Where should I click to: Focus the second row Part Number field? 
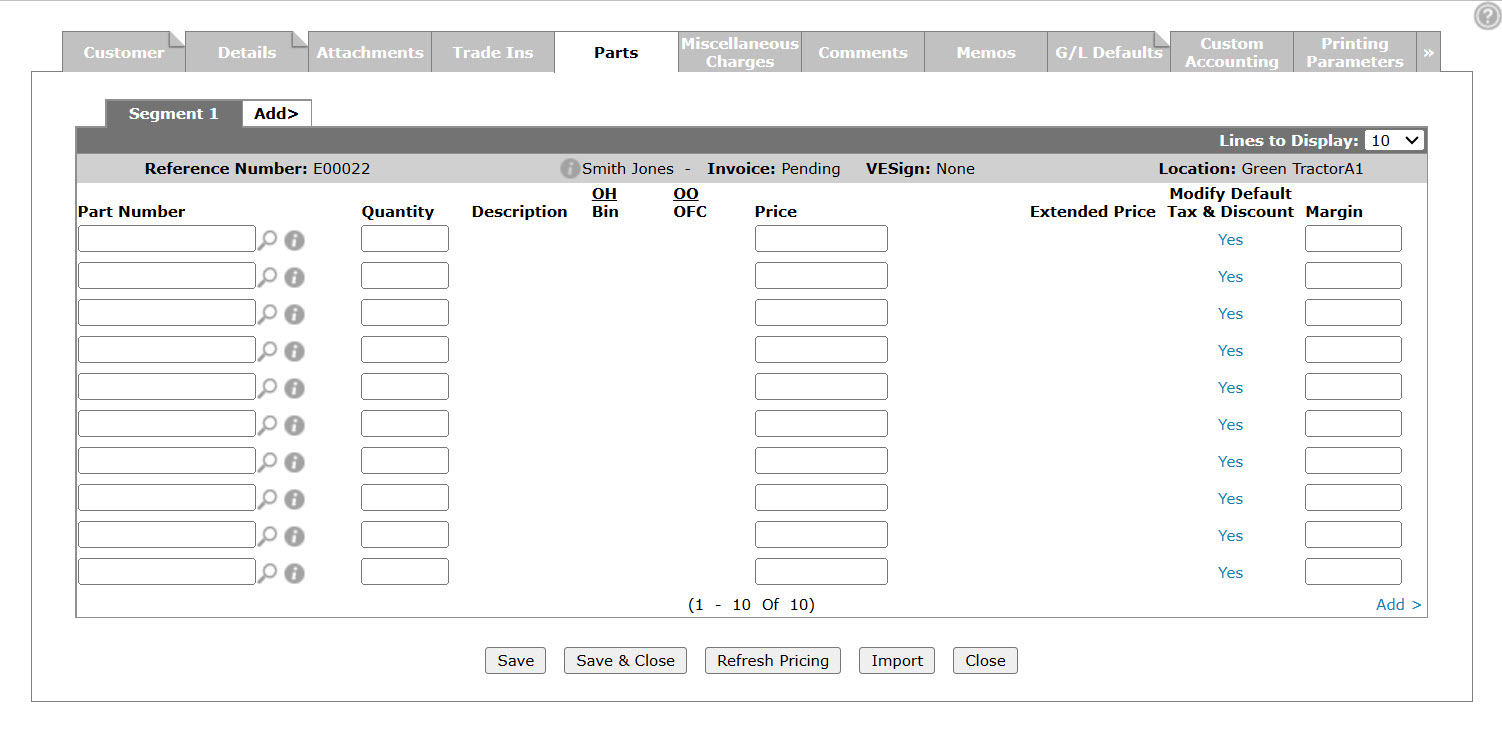167,275
